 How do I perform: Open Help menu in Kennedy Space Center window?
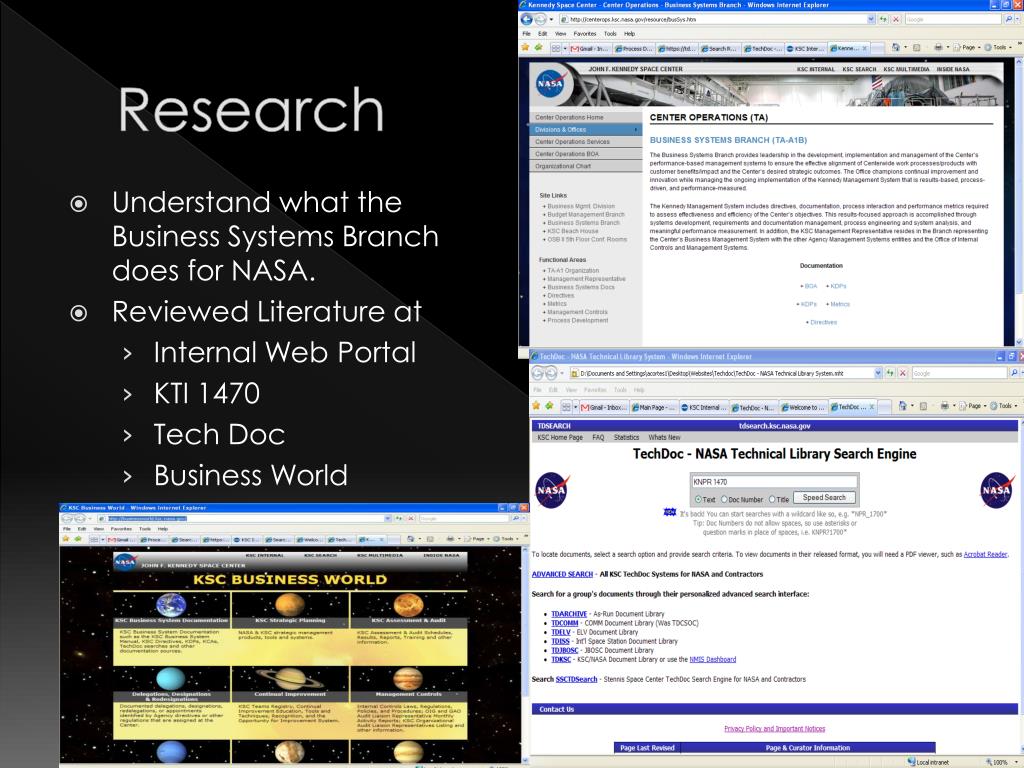[629, 33]
